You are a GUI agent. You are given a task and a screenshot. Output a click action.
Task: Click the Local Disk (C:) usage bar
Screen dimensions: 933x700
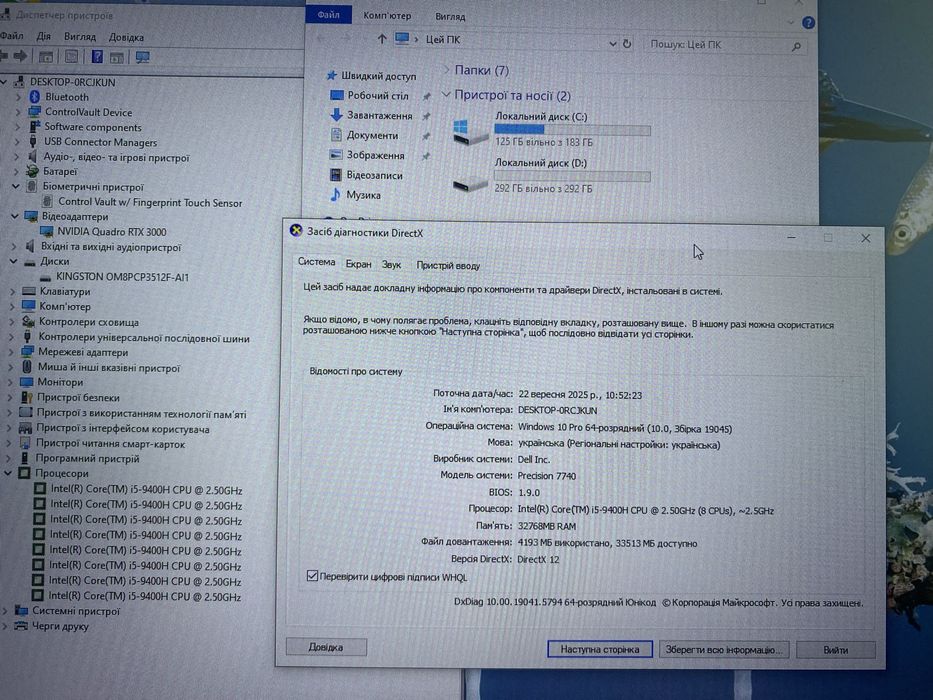572,130
